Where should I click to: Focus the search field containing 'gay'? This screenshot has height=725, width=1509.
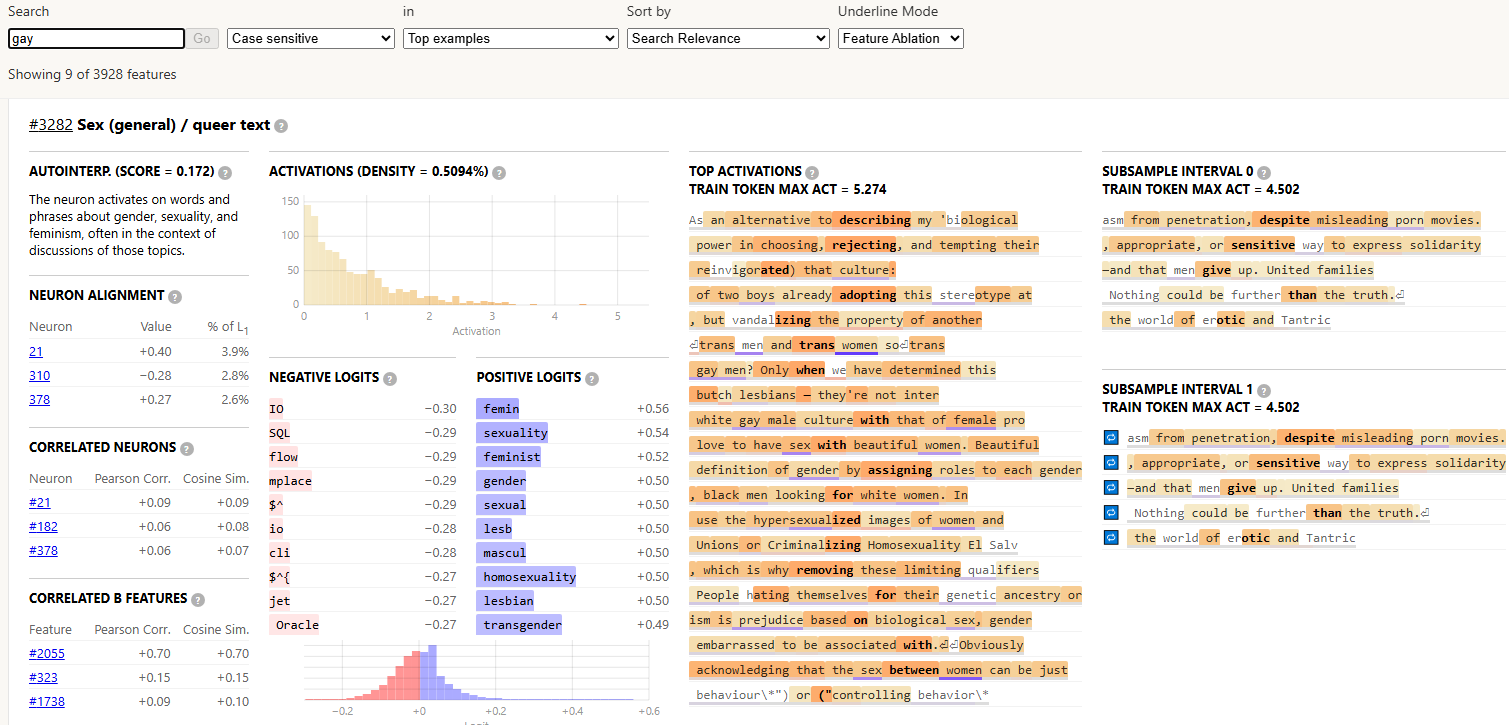(97, 38)
